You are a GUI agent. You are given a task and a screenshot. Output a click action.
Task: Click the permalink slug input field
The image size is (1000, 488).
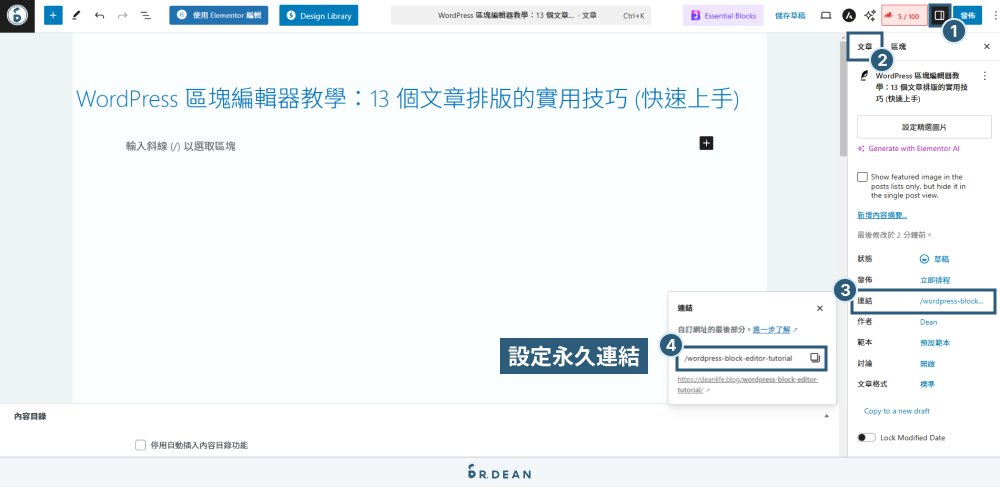[x=751, y=359]
